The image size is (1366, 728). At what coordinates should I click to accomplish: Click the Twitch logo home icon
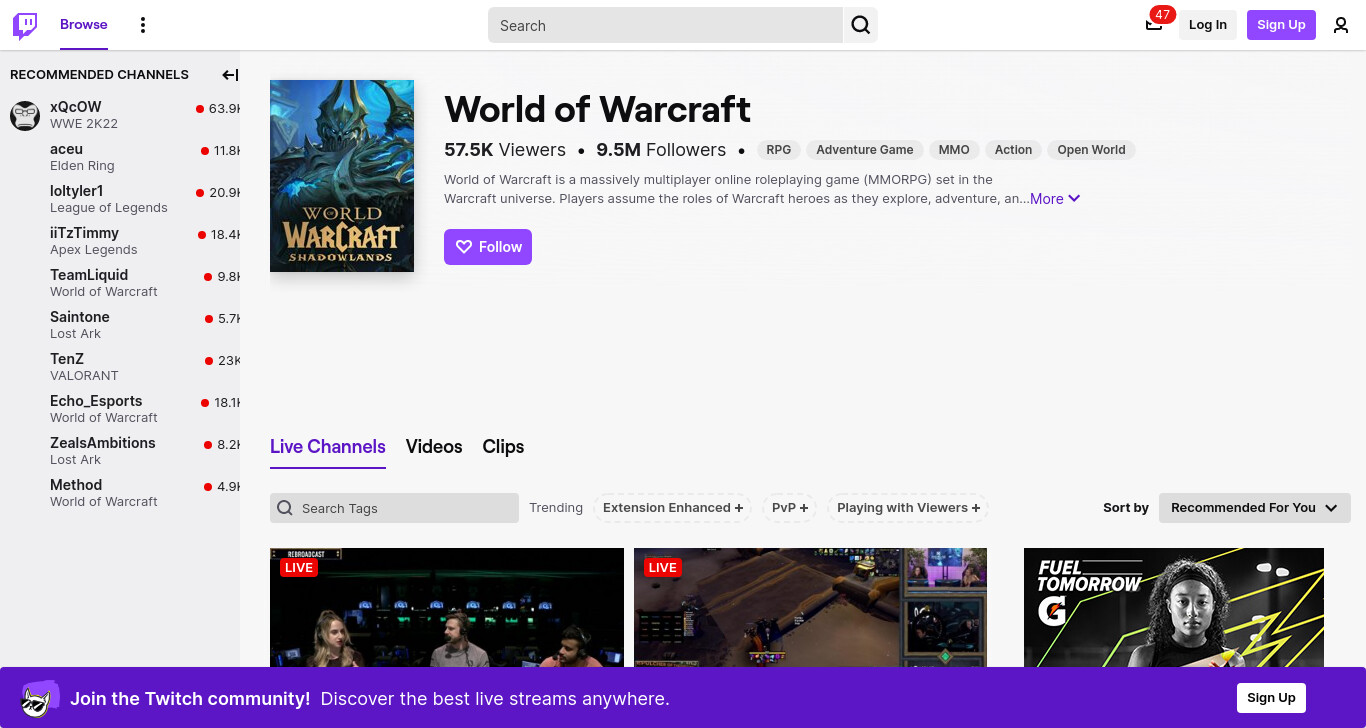coord(25,25)
